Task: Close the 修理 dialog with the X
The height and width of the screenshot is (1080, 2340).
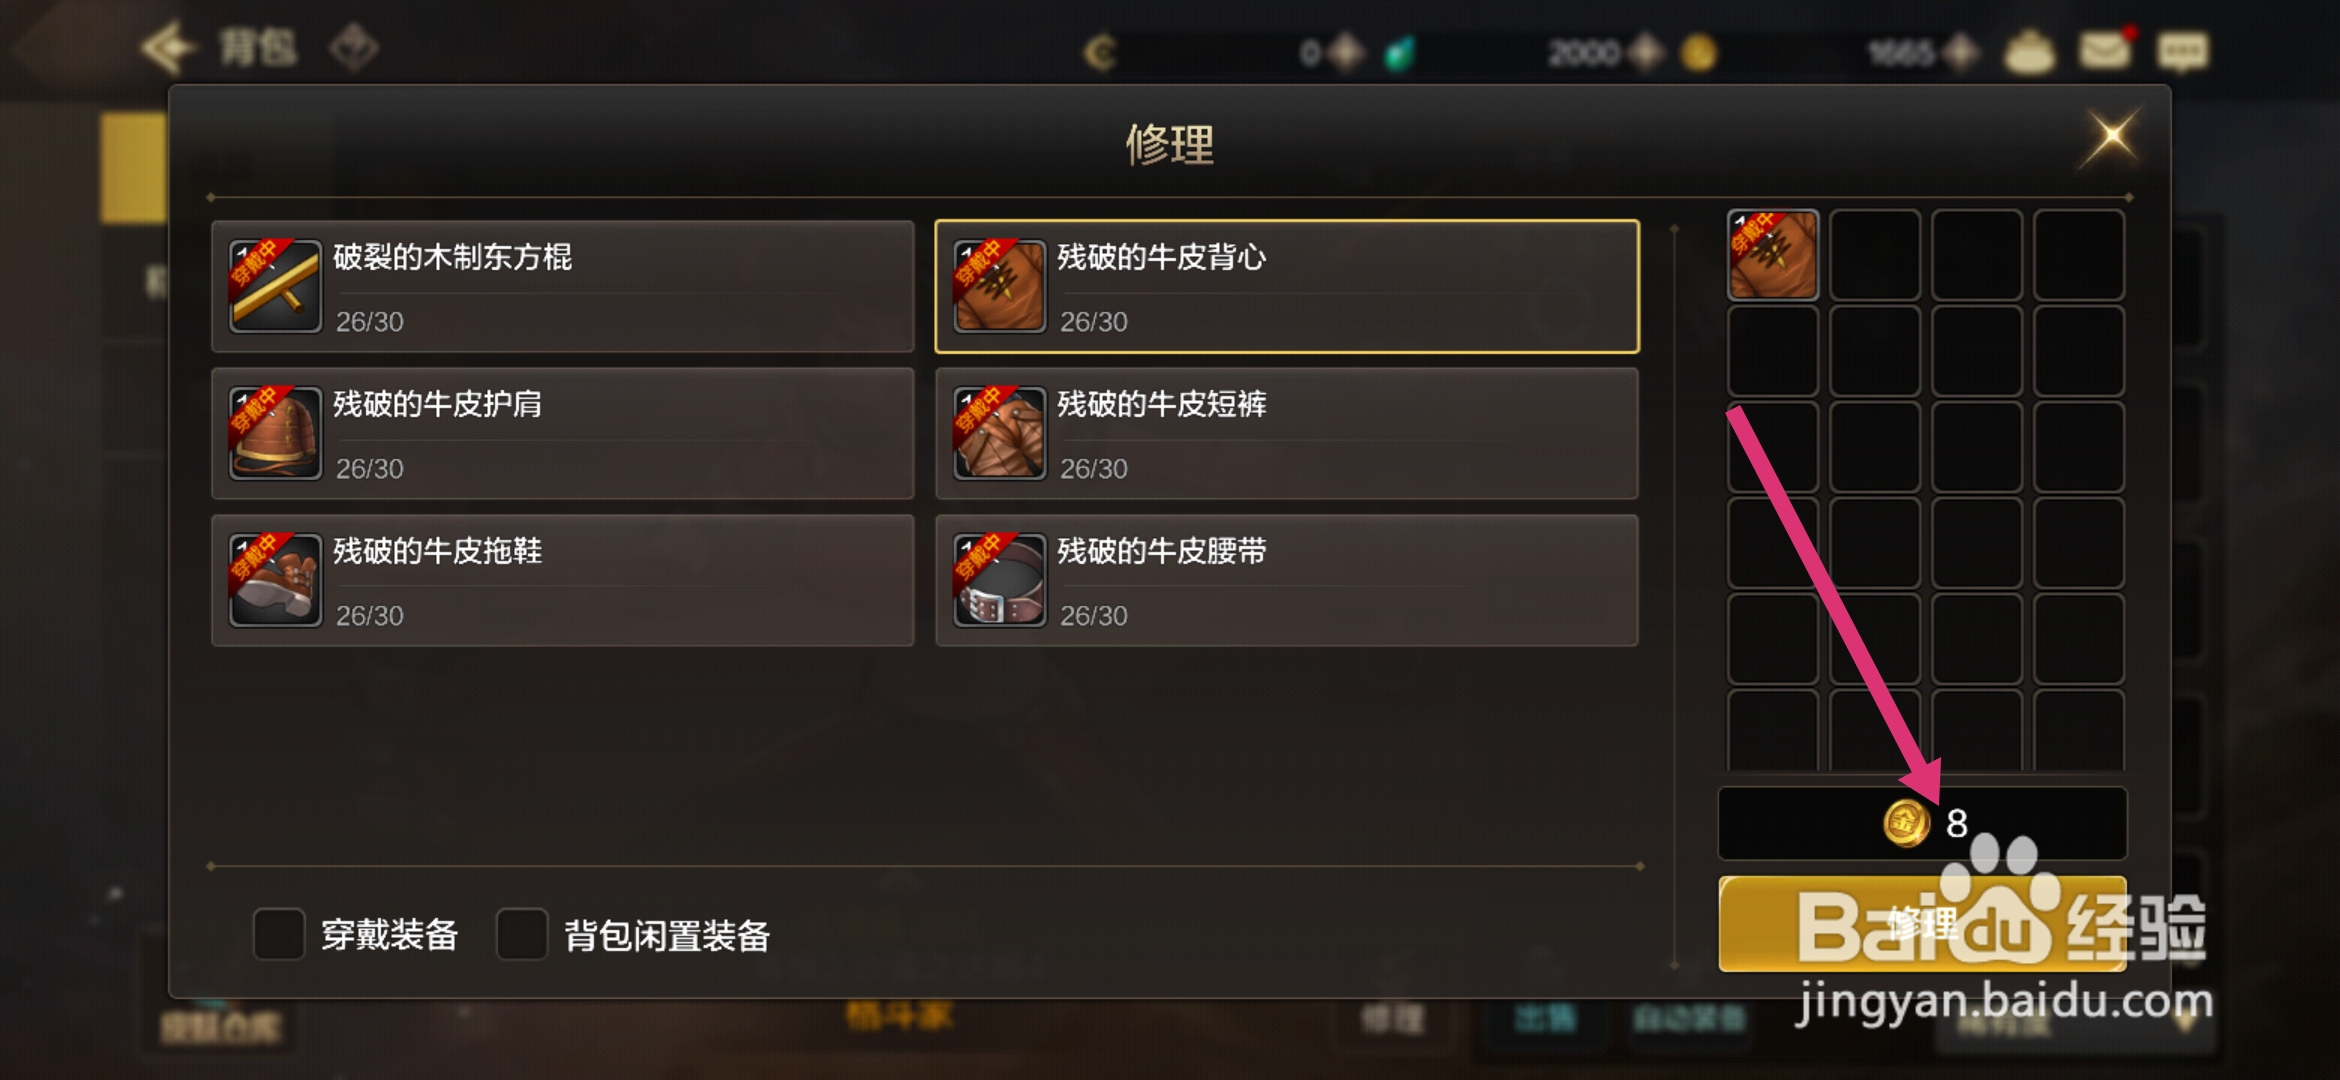Action: coord(2111,136)
